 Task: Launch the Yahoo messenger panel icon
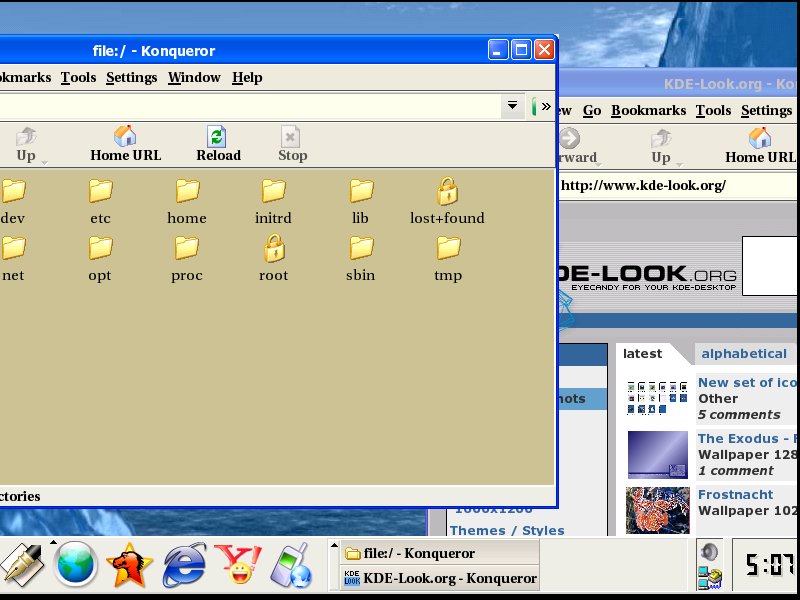(x=238, y=564)
